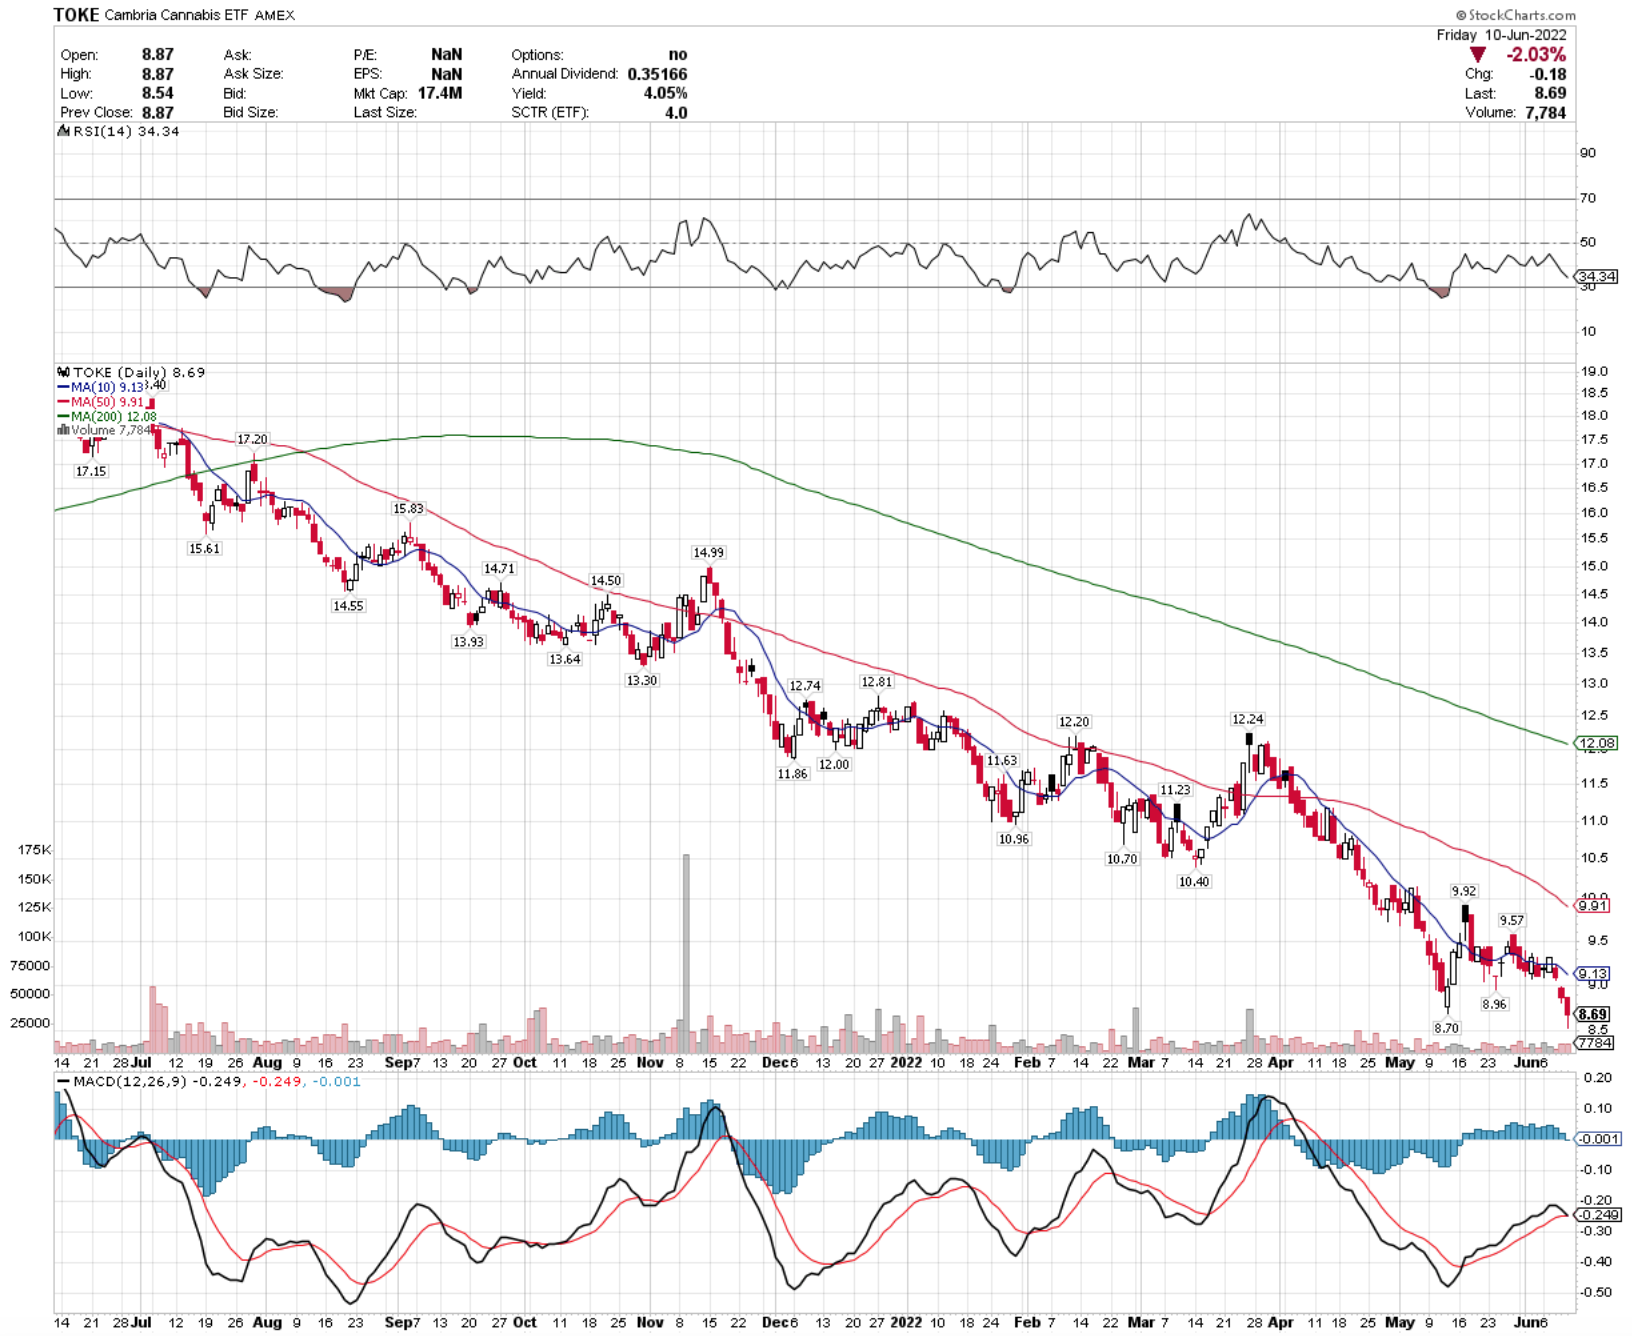Click the Mkt Cap 17.4M value
This screenshot has height=1336, width=1632.
click(440, 93)
